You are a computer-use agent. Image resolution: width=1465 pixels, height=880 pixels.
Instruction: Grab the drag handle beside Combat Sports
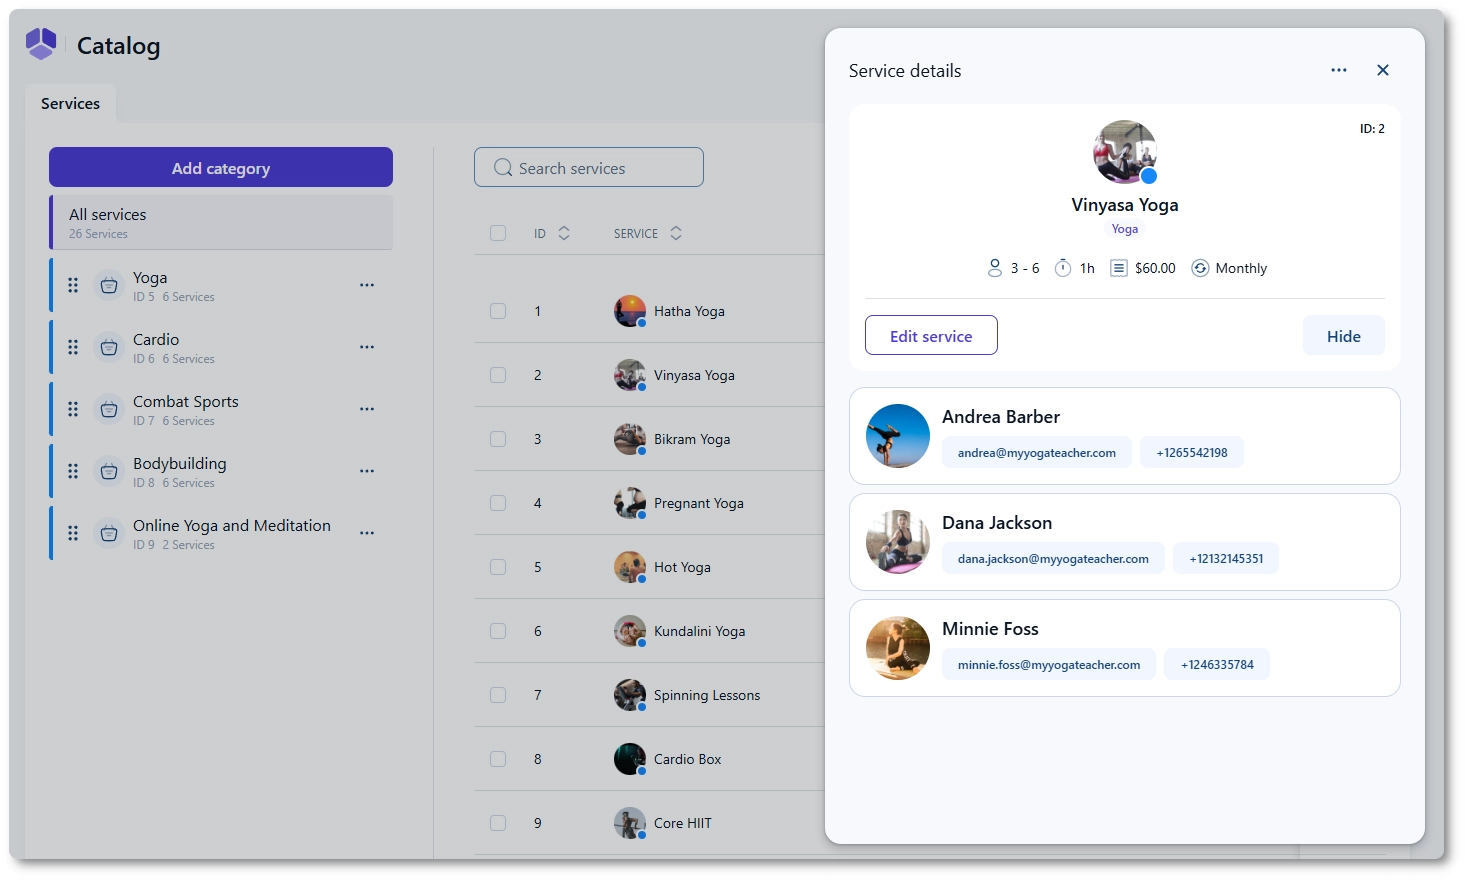coord(73,409)
